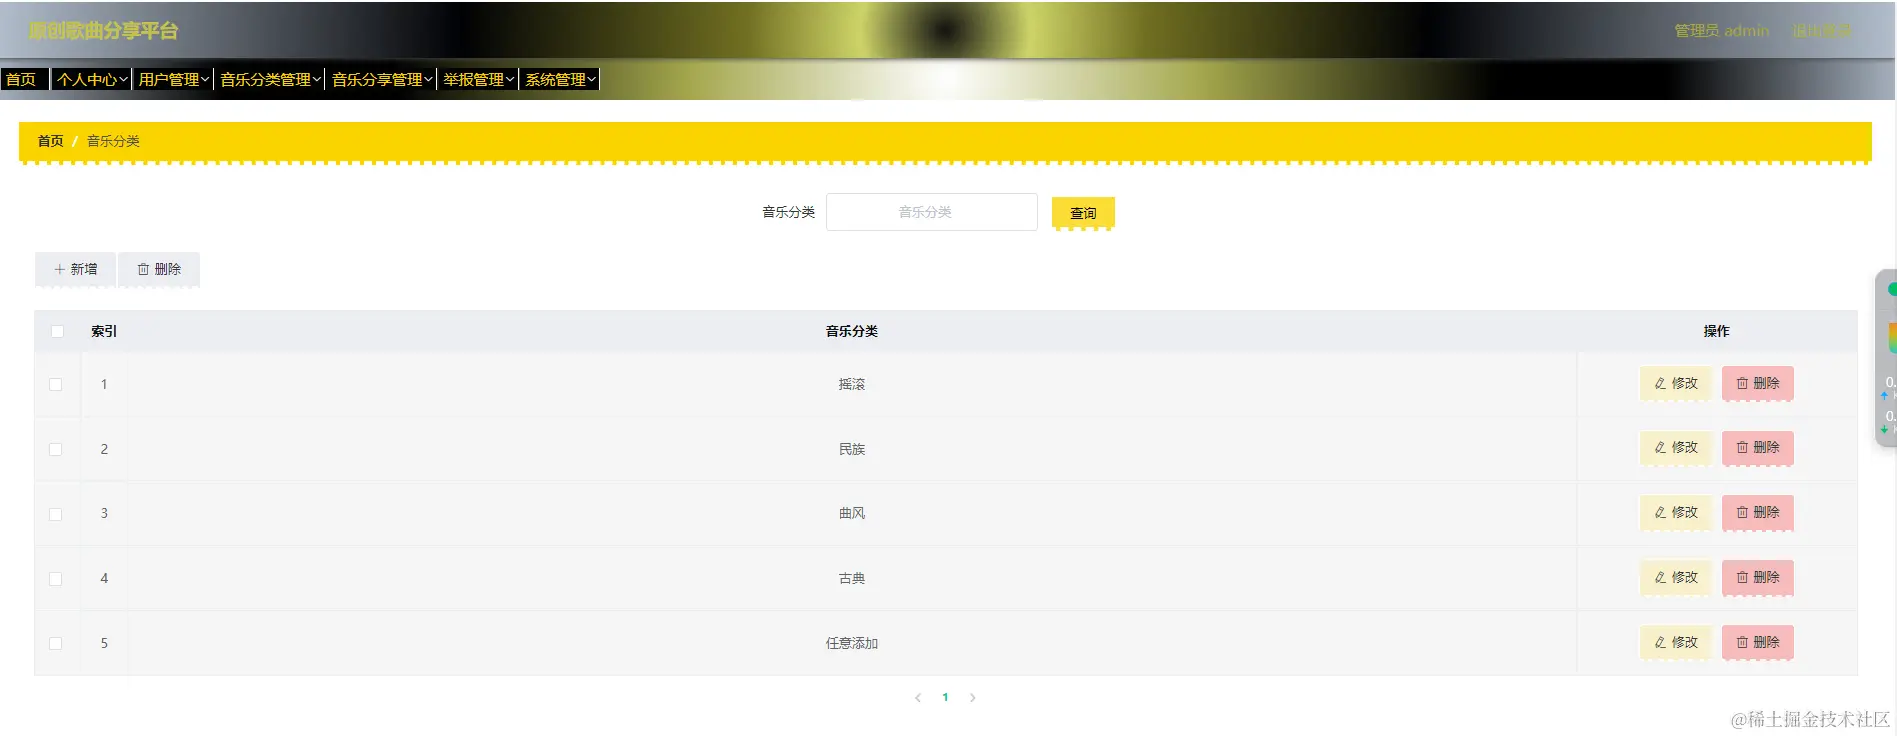Click the 退出登录 logout link

pos(1822,31)
